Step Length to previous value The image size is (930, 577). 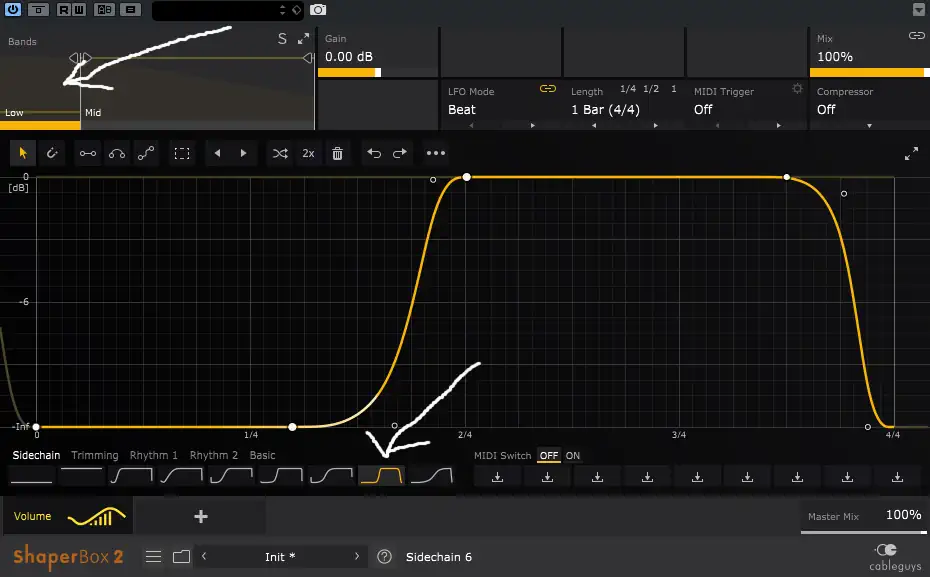point(594,125)
